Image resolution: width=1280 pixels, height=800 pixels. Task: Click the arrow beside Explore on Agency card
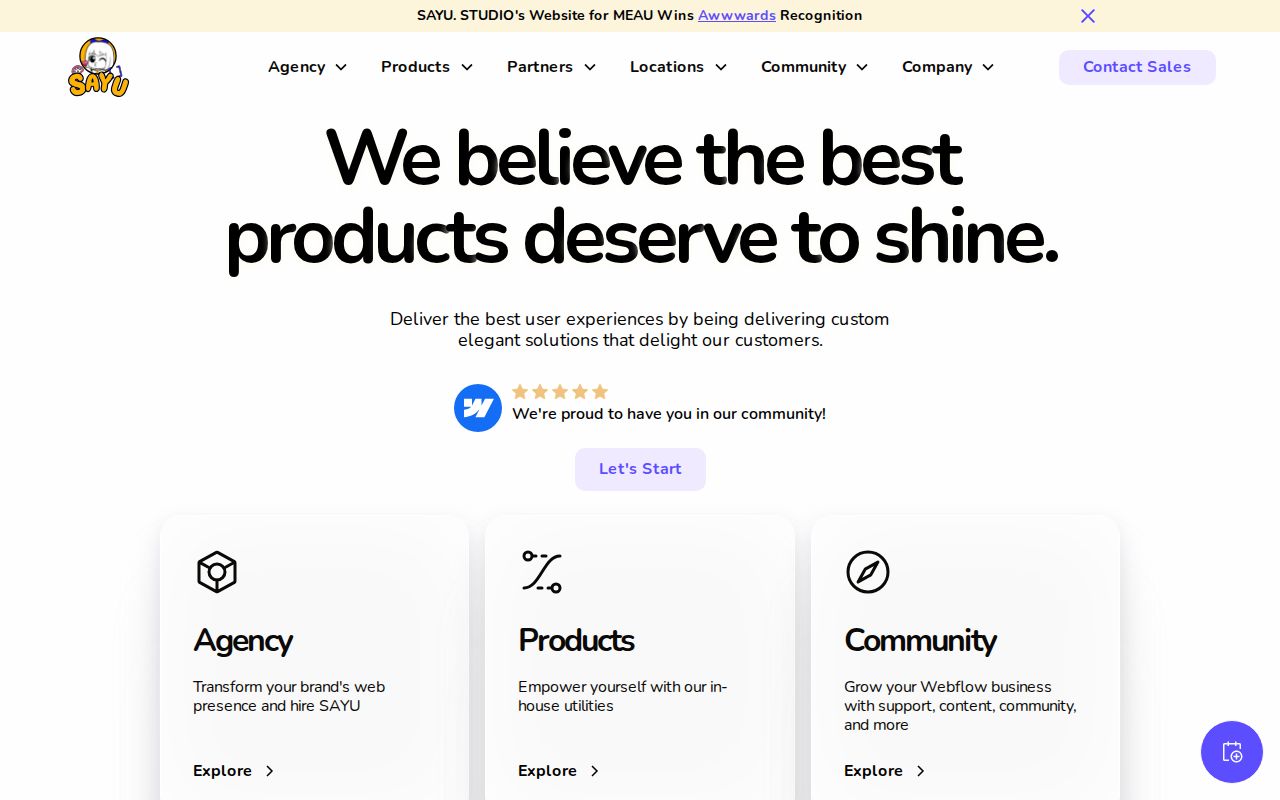[x=269, y=771]
